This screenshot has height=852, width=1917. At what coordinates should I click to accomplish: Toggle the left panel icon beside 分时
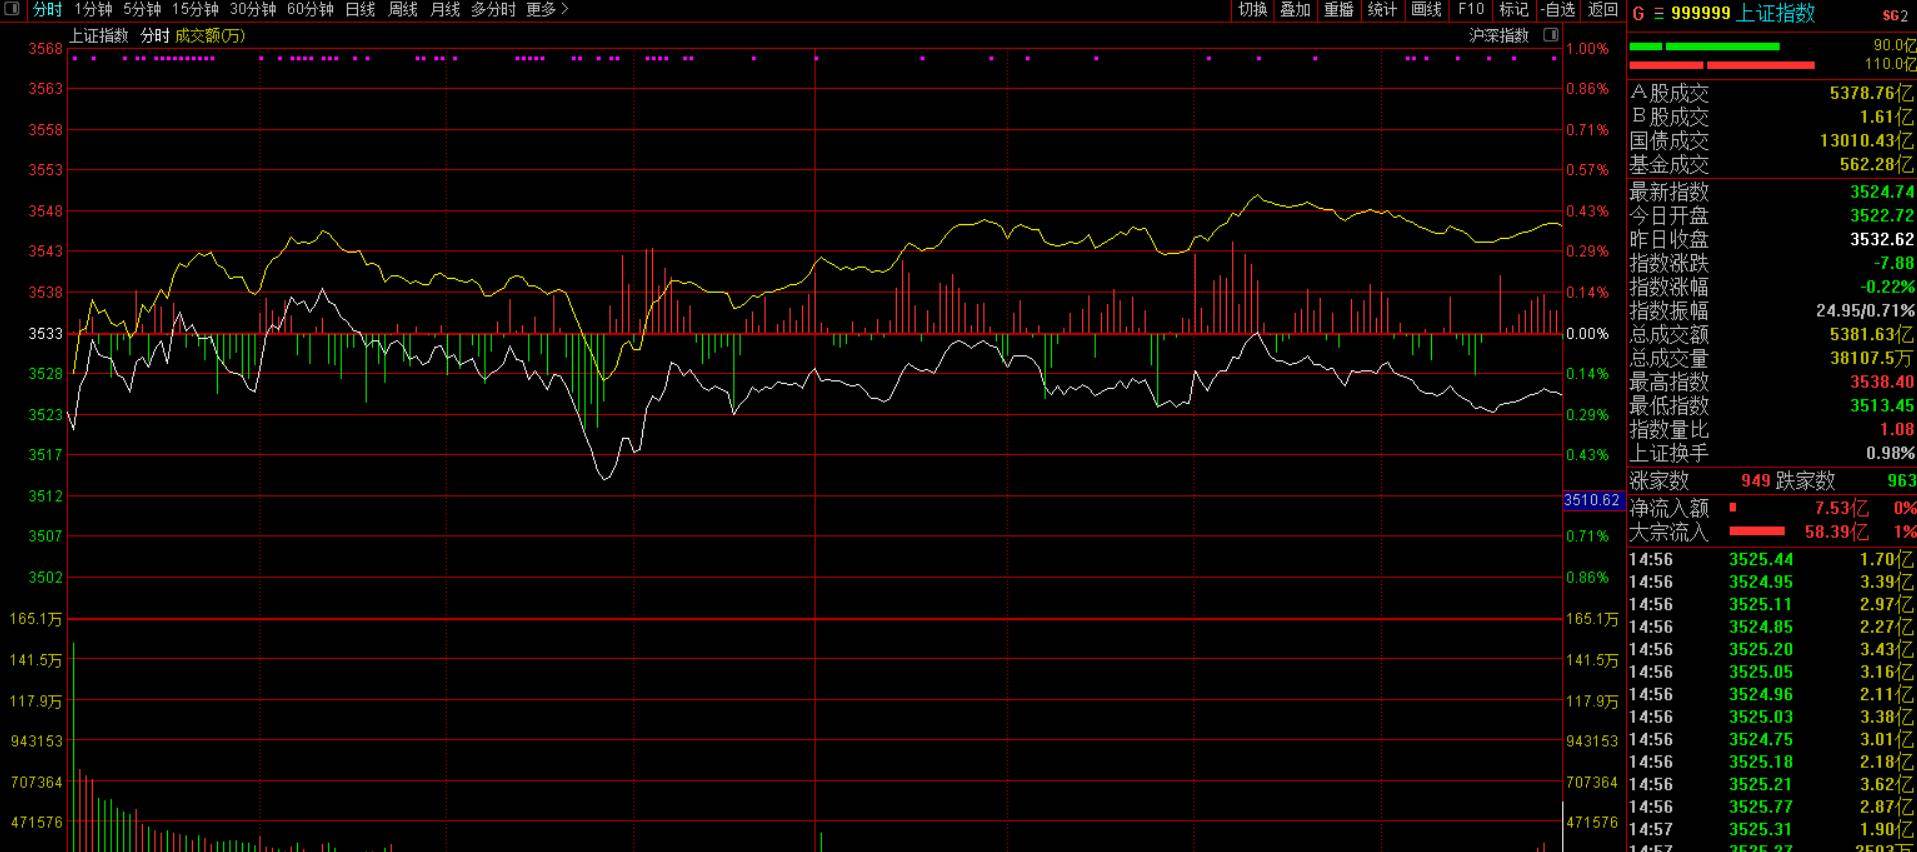(x=13, y=9)
